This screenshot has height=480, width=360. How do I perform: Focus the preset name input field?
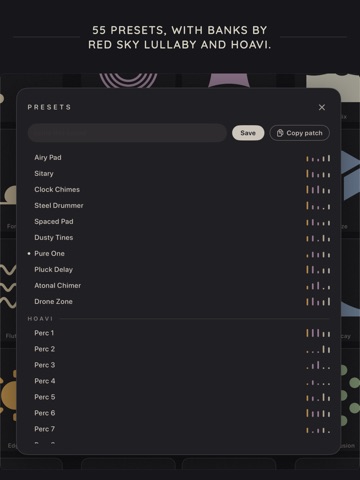pyautogui.click(x=127, y=133)
